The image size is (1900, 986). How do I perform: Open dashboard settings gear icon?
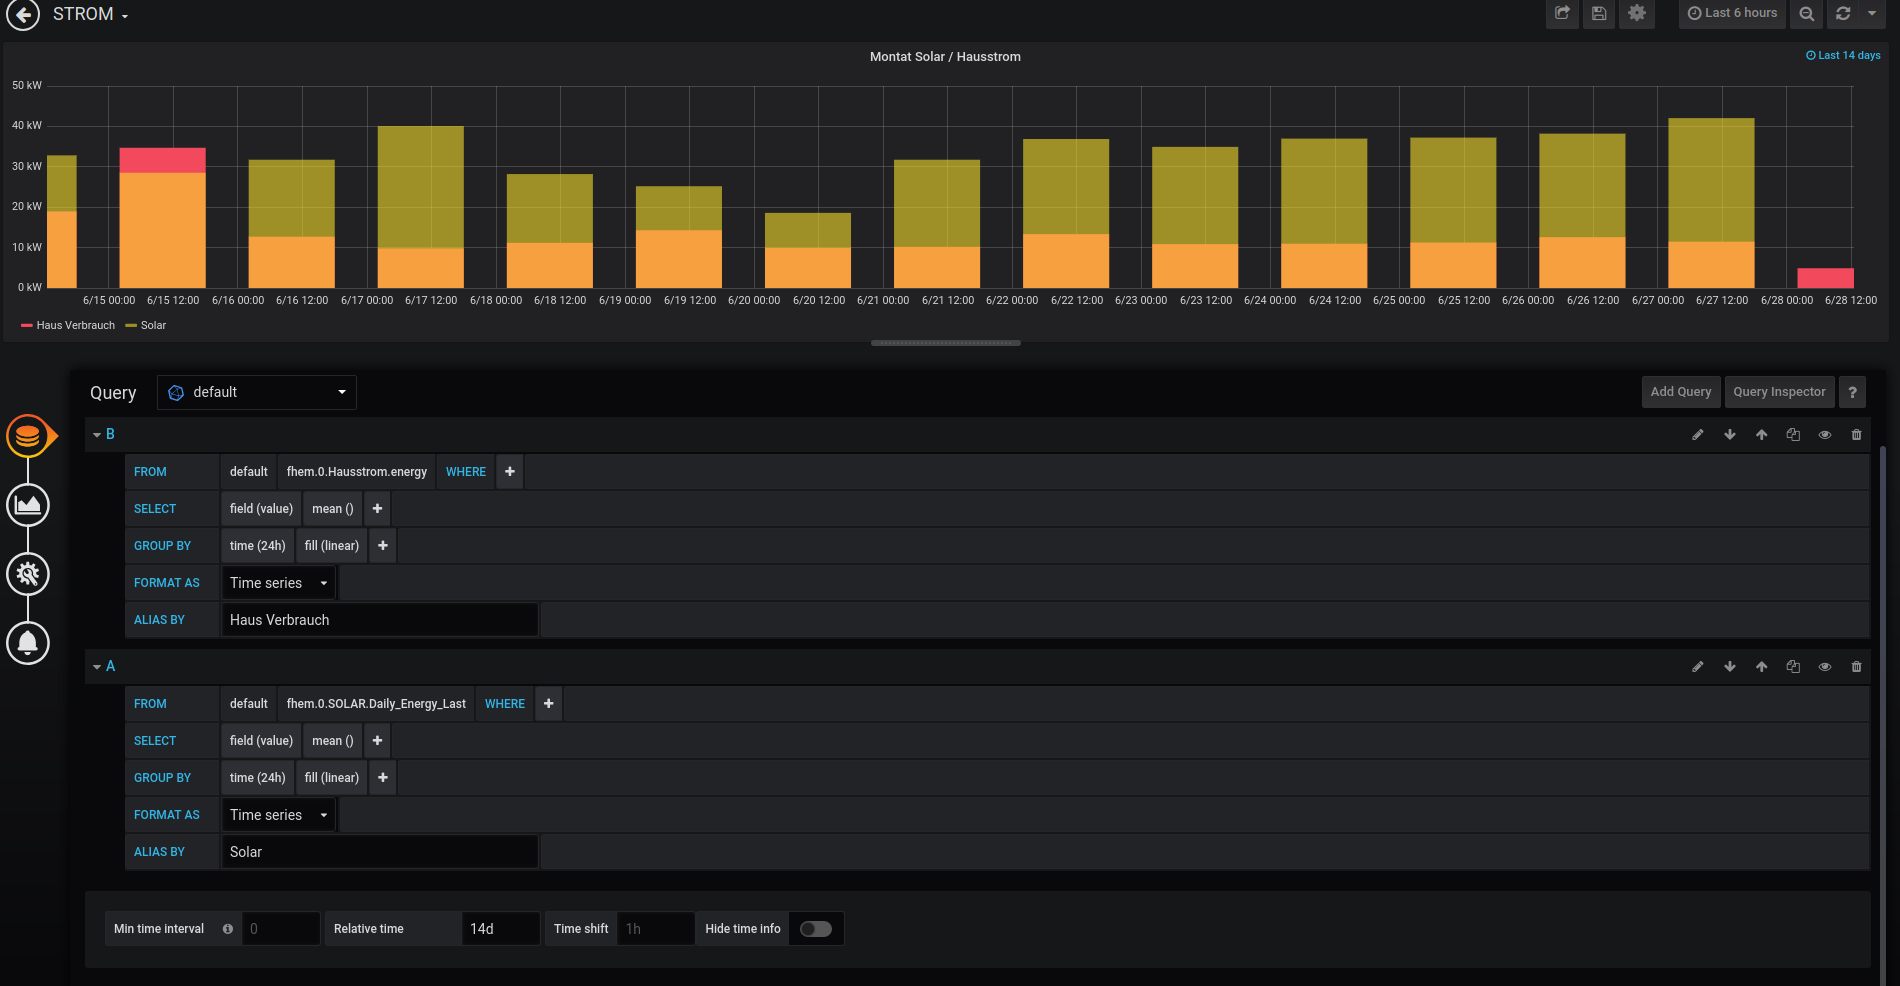pyautogui.click(x=1637, y=14)
